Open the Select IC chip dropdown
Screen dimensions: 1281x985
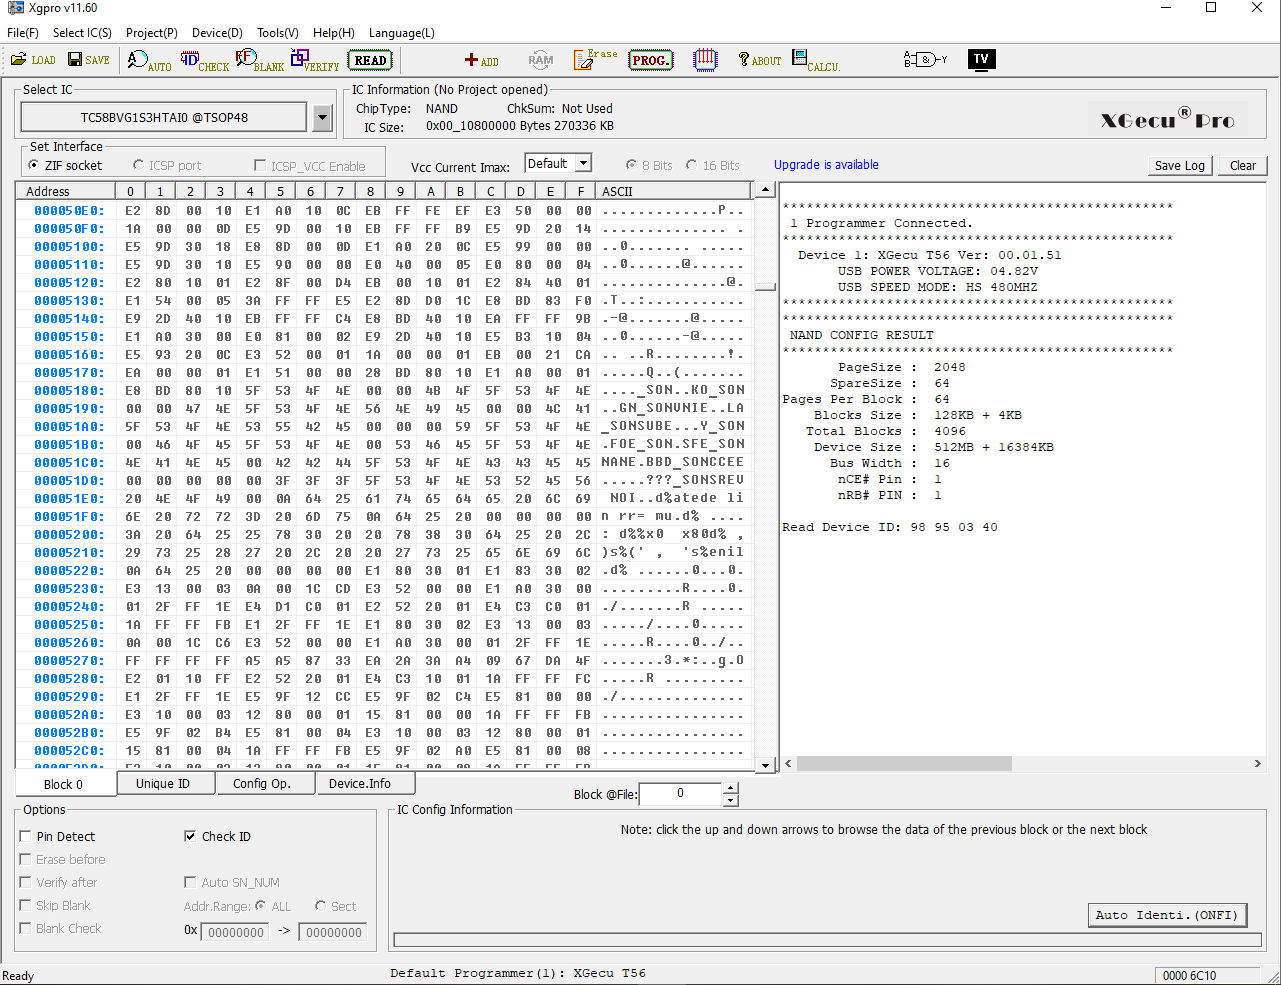coord(322,118)
